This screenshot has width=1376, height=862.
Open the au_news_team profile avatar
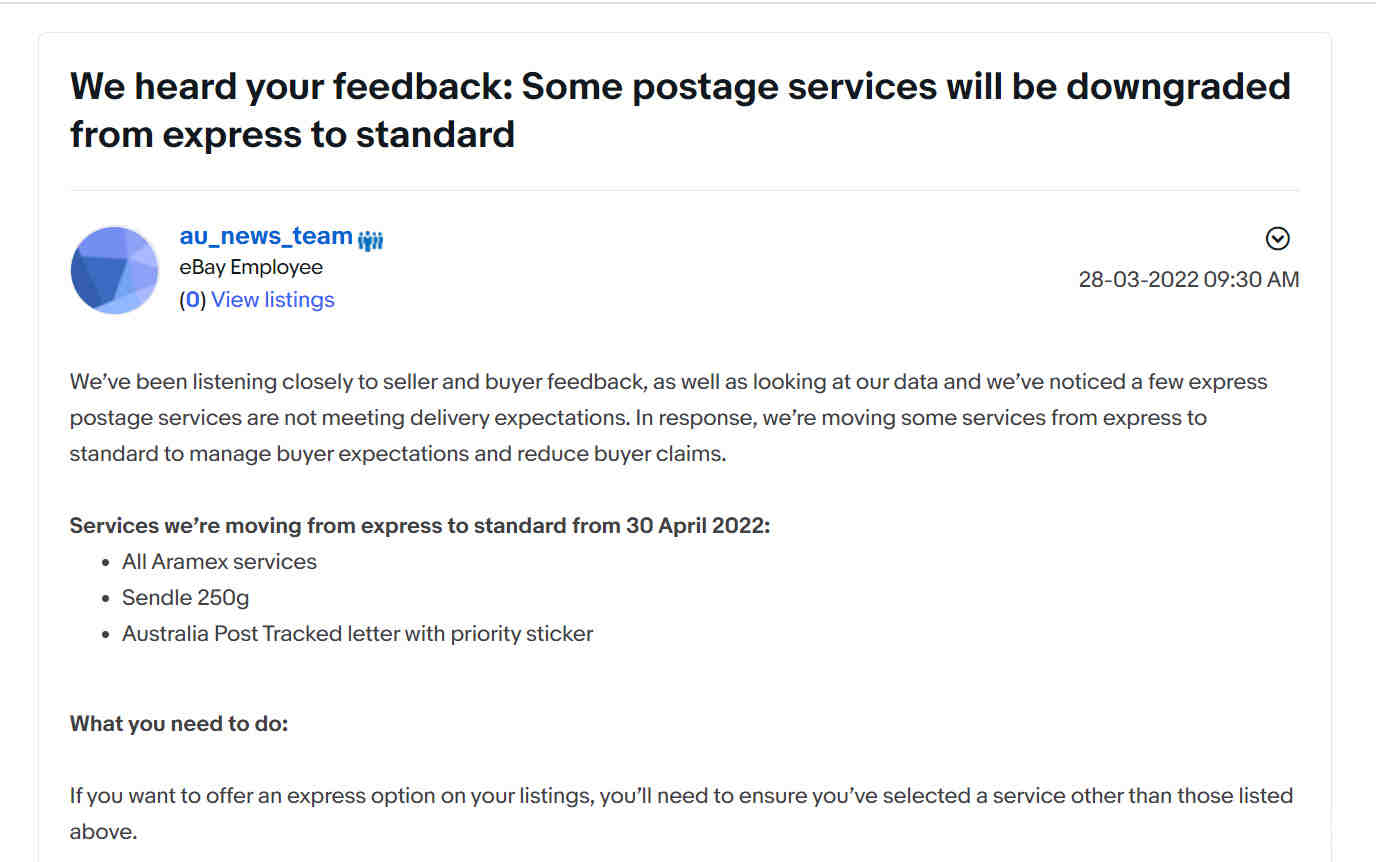(115, 270)
